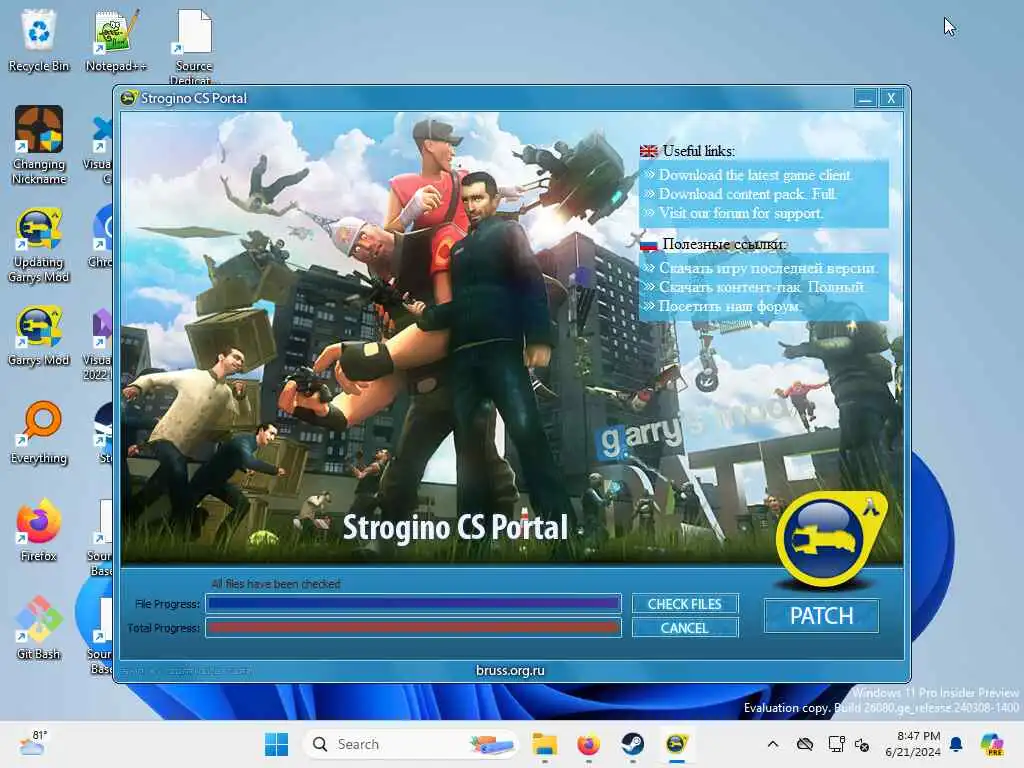Click the CHECK FILES button

684,604
